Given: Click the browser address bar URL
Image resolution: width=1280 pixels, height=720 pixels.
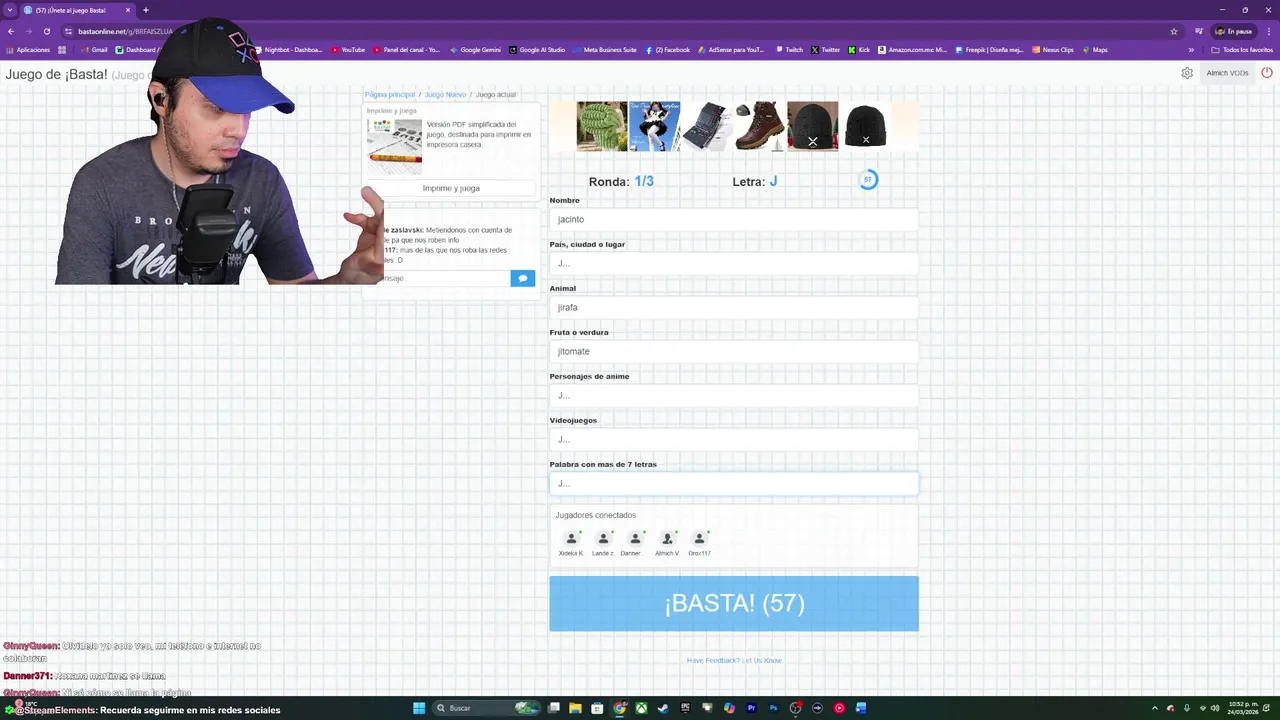Looking at the screenshot, I should click(x=125, y=31).
